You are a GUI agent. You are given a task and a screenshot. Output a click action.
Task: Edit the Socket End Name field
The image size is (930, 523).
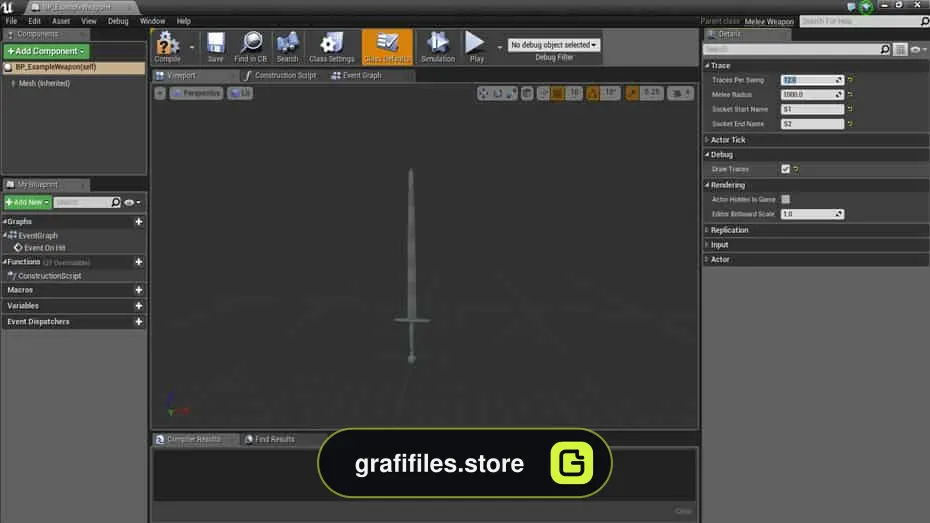(x=812, y=124)
